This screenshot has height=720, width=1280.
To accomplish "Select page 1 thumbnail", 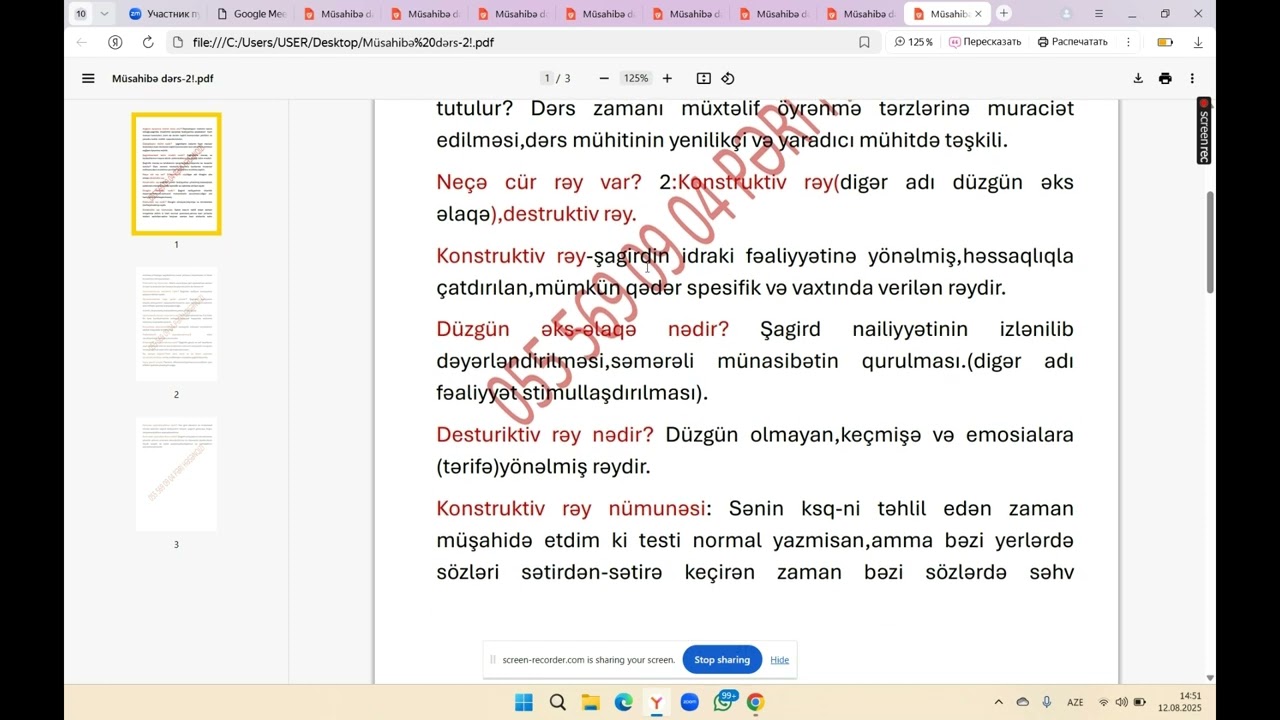I will coord(176,174).
